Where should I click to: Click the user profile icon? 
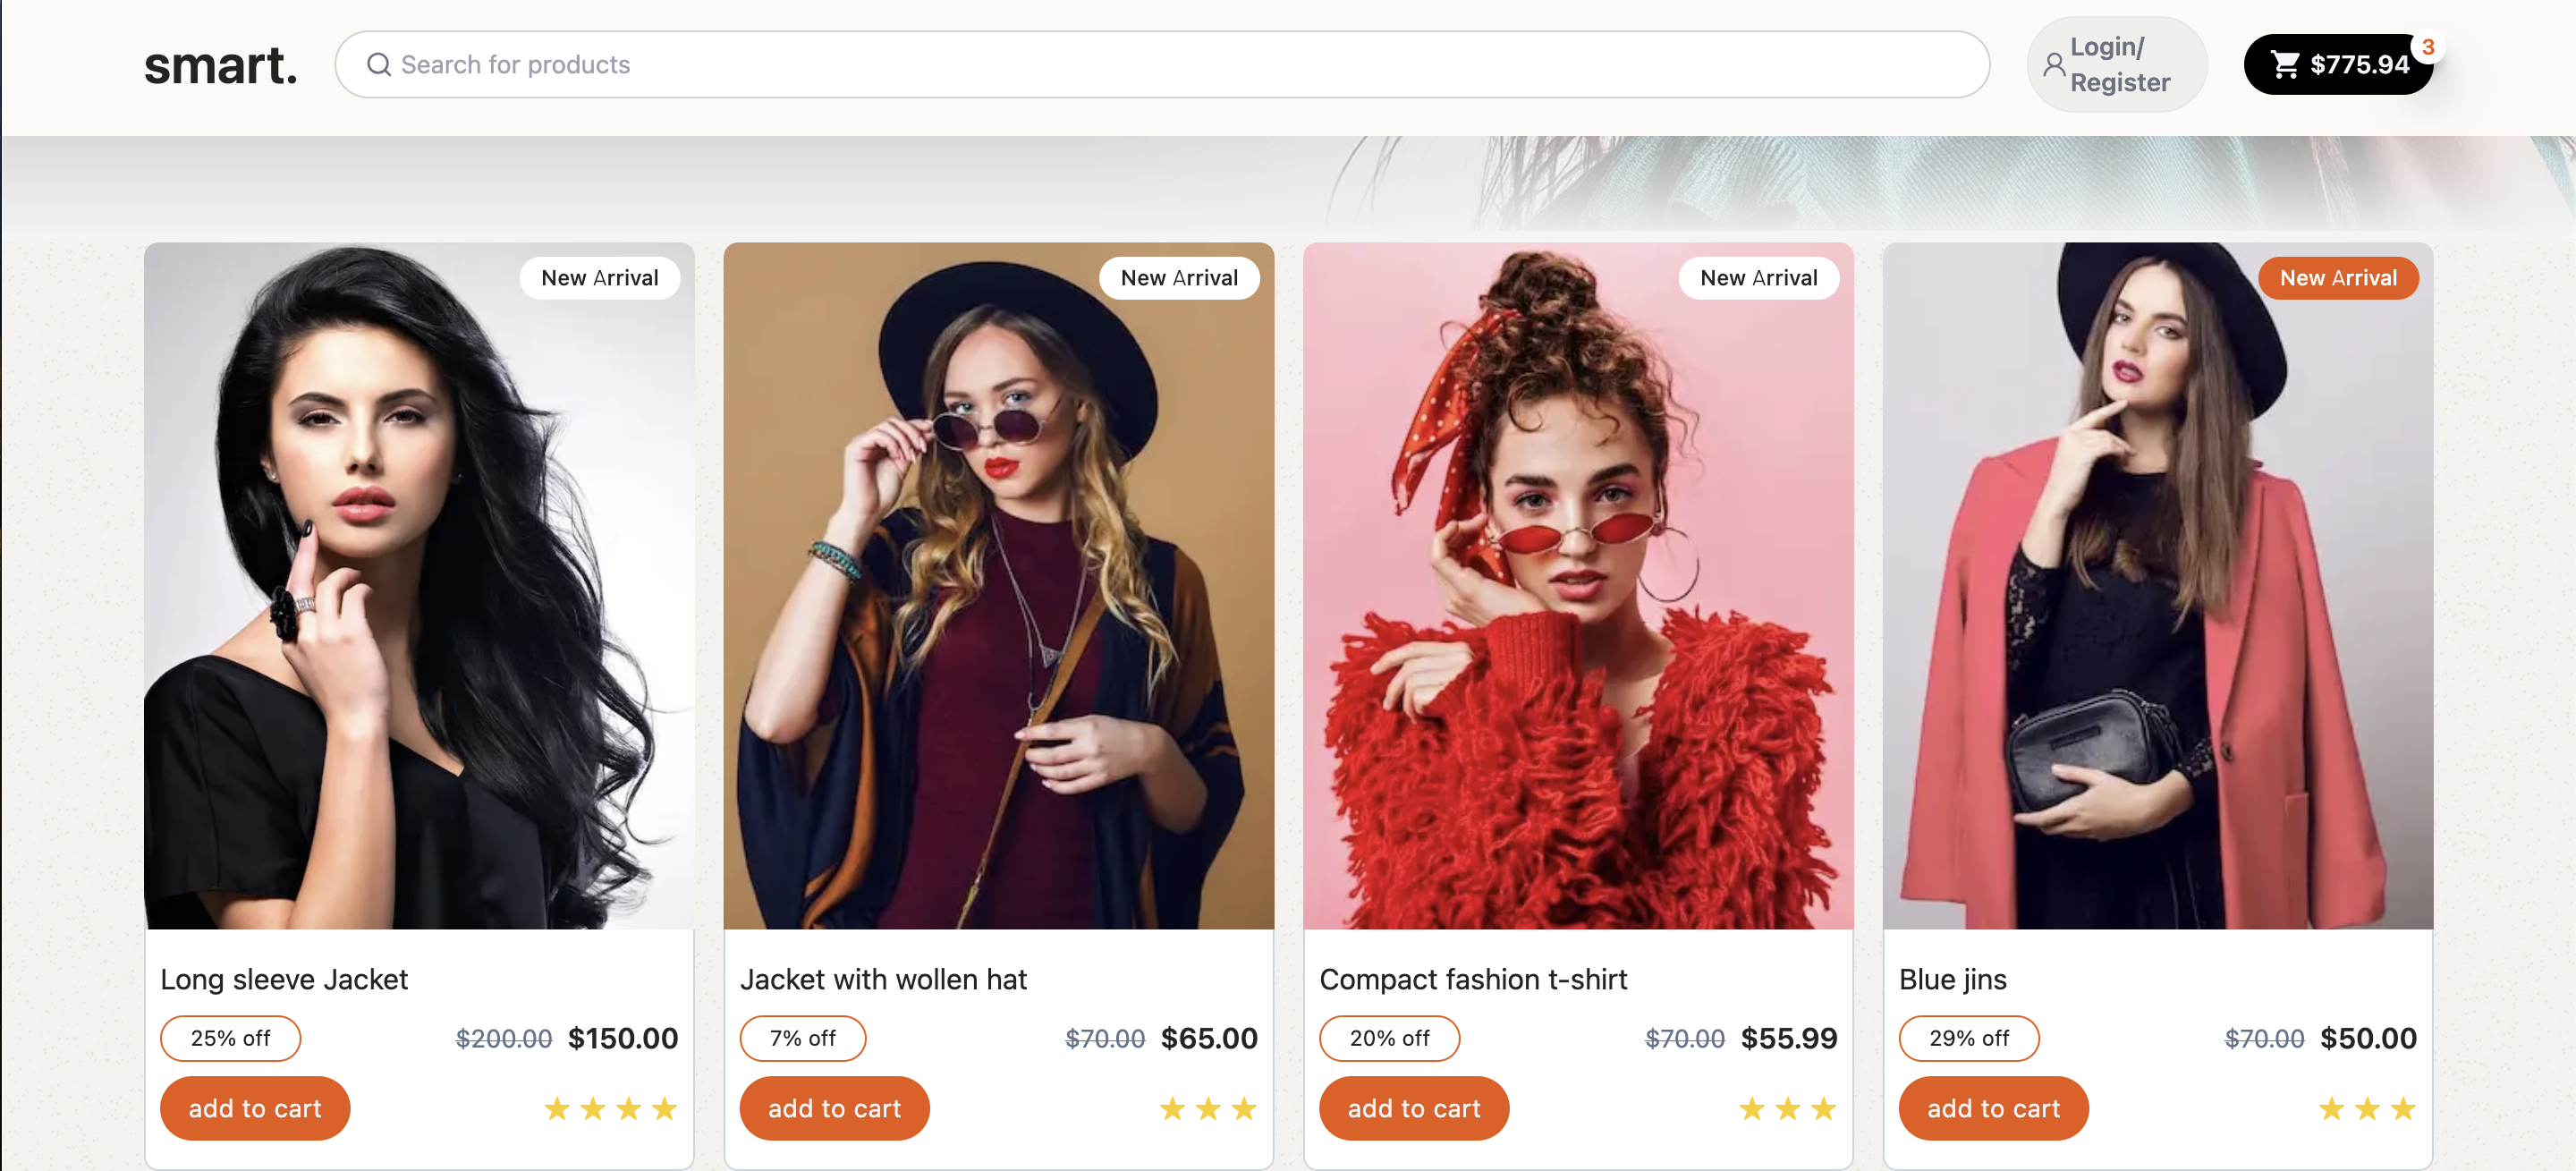(x=2053, y=65)
